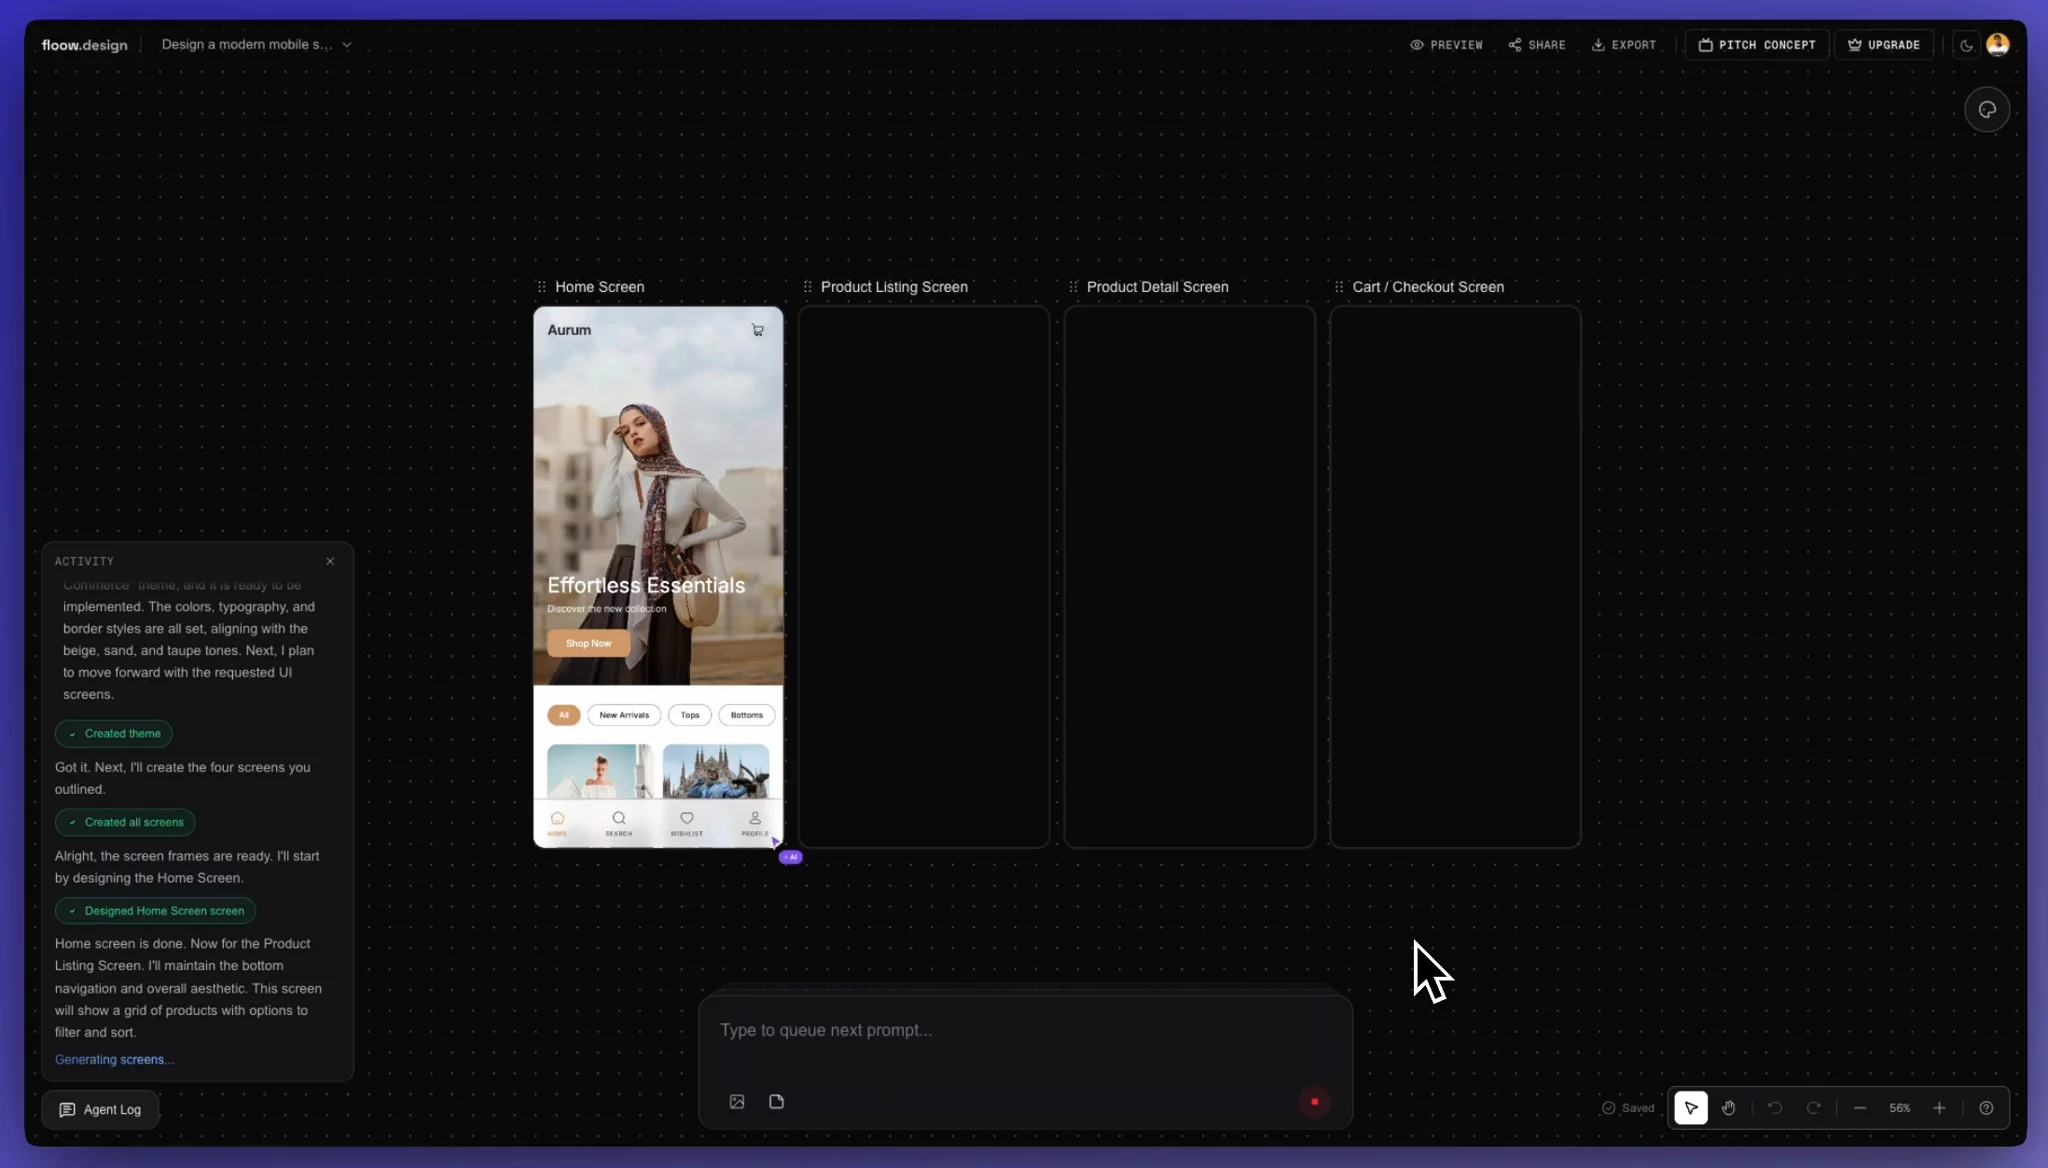Click the Profile nav icon in mockup

755,823
